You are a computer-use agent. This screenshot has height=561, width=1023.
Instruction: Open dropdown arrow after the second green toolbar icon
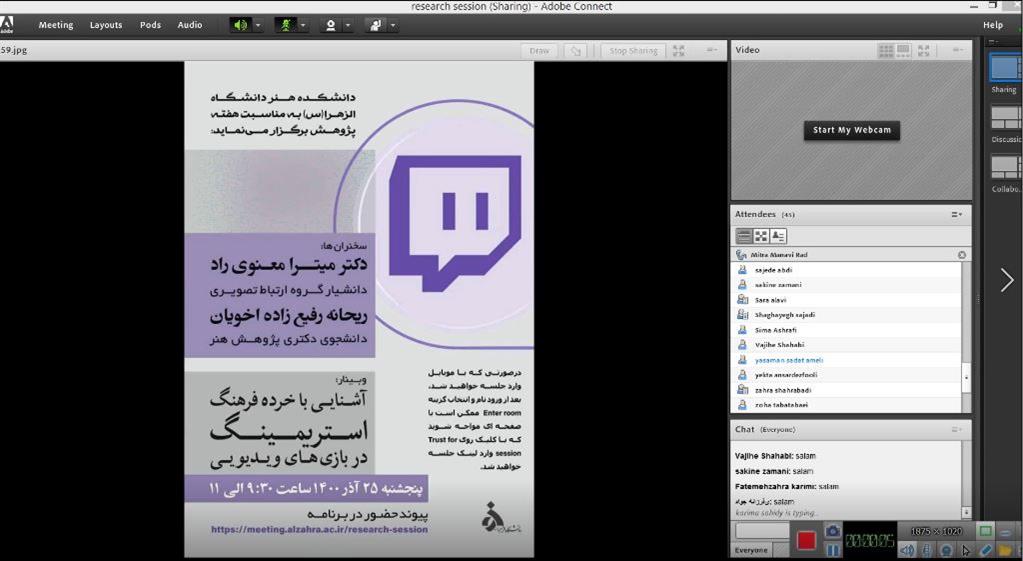[303, 25]
